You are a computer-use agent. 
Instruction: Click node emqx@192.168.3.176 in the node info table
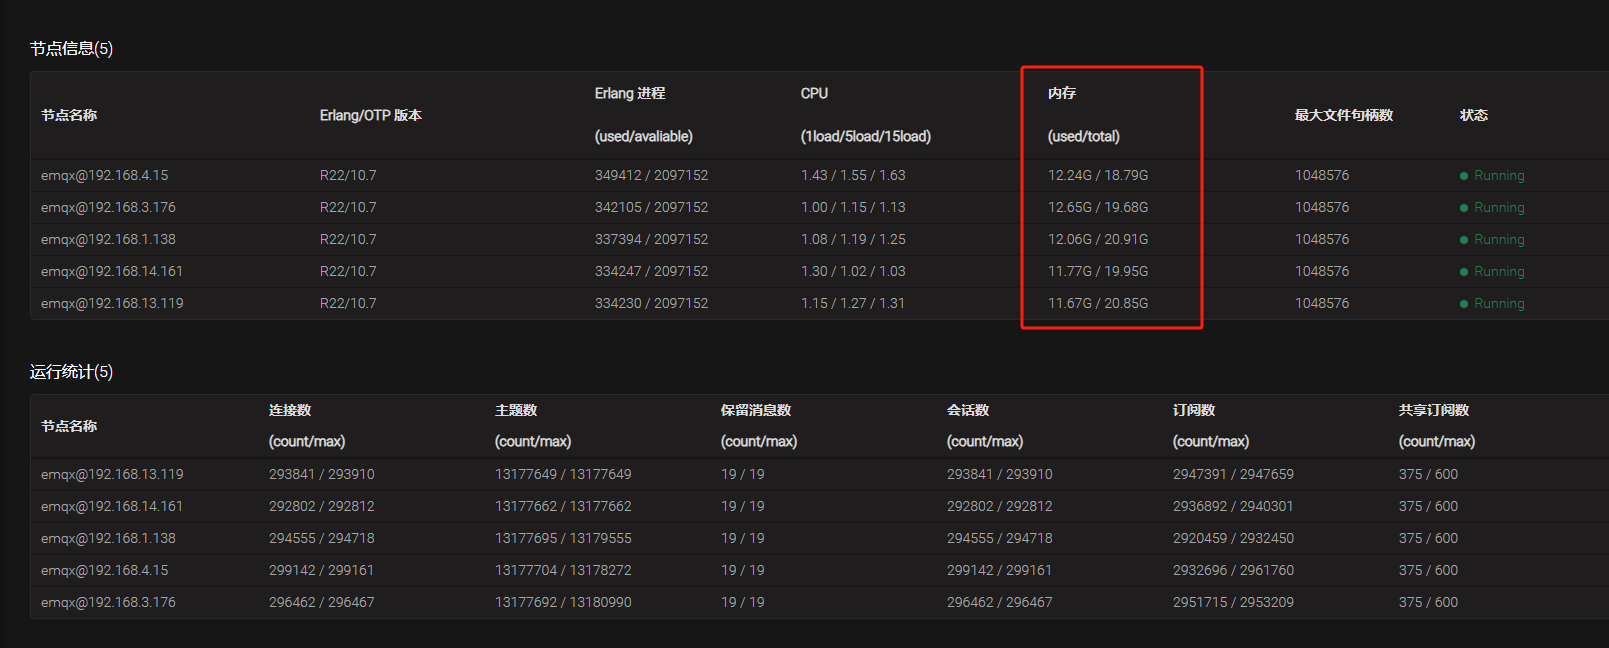click(x=108, y=207)
